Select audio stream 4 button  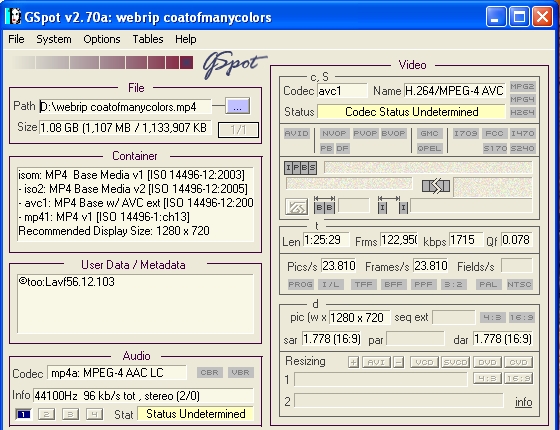(x=94, y=414)
